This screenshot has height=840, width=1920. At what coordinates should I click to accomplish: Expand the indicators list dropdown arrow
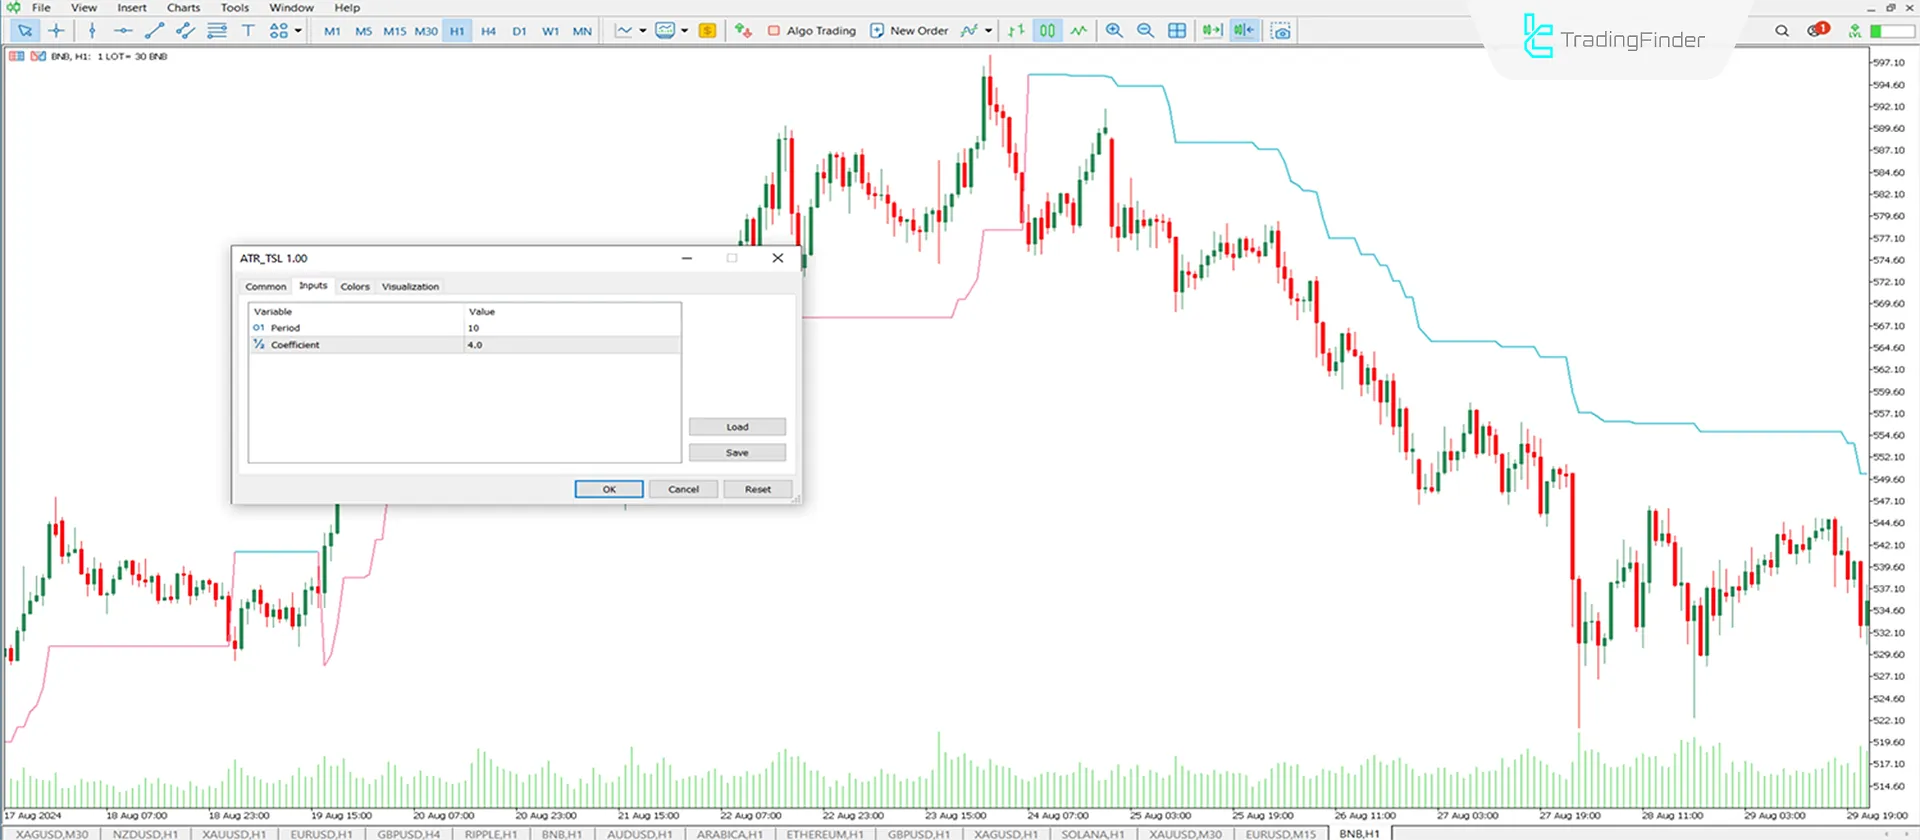(988, 31)
